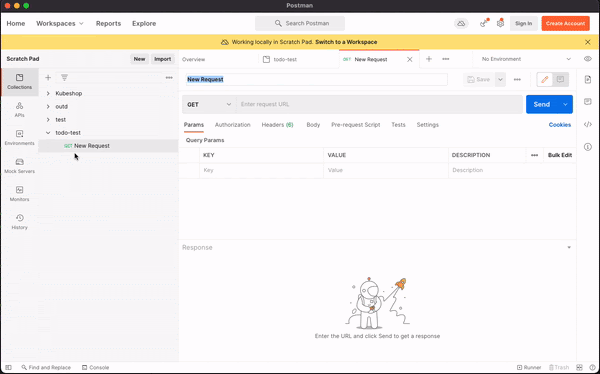600x374 pixels.
Task: Click Bulk Edit in query params
Action: (560, 155)
